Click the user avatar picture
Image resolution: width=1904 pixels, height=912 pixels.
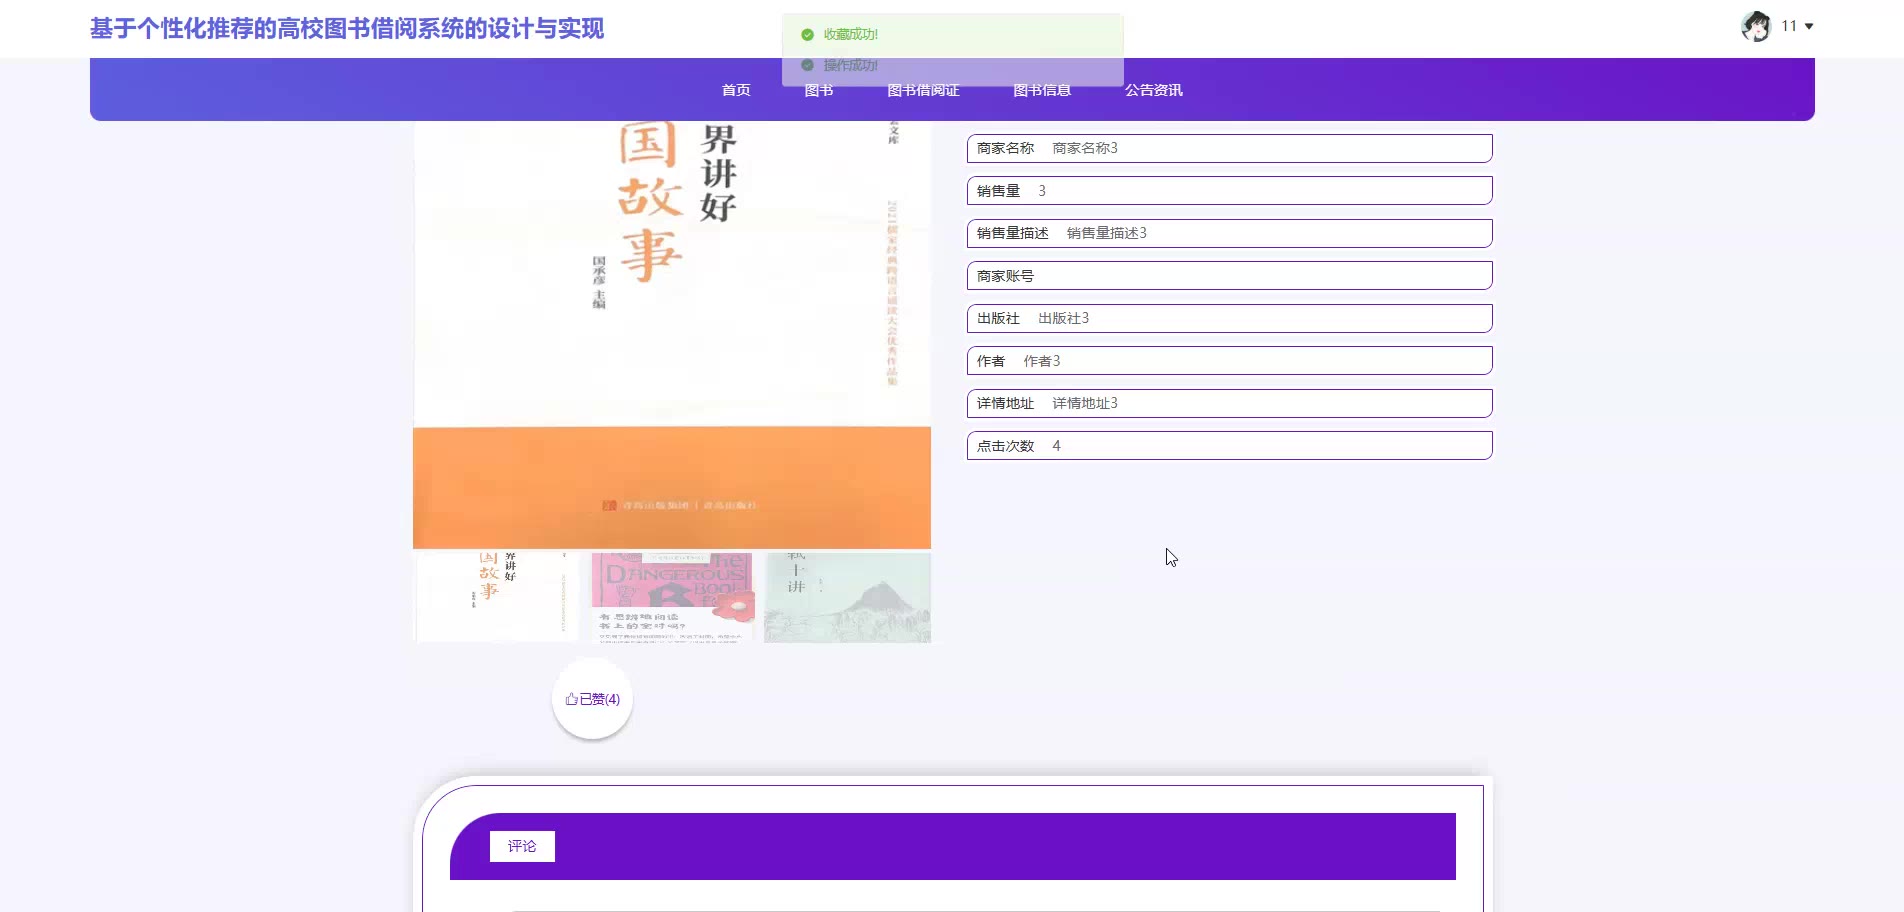(x=1755, y=27)
